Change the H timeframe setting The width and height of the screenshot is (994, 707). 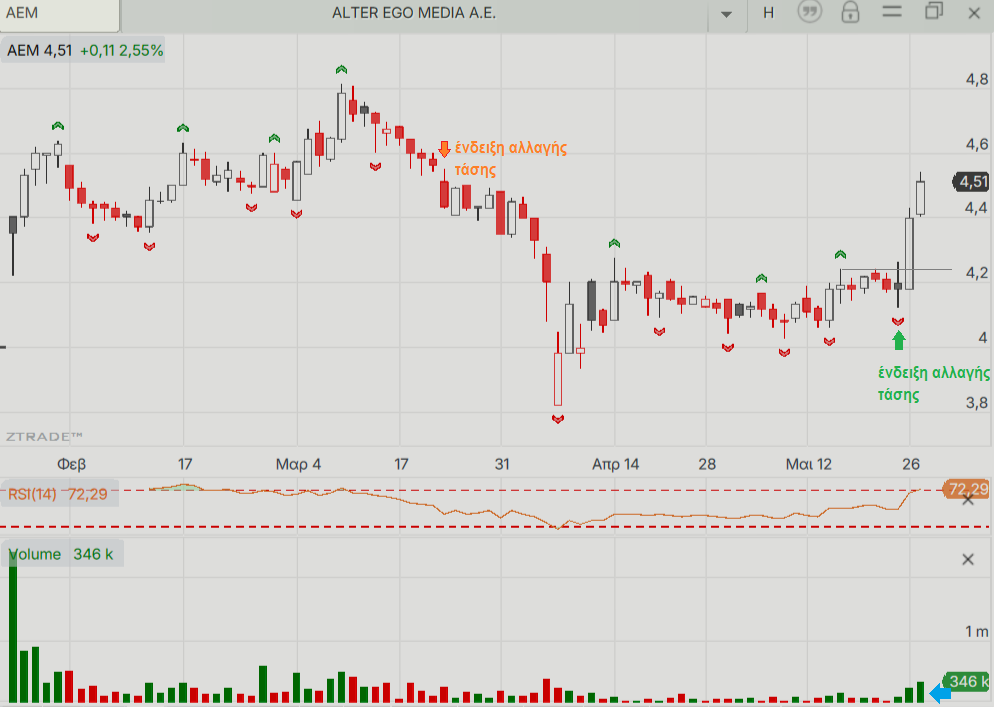tap(768, 13)
